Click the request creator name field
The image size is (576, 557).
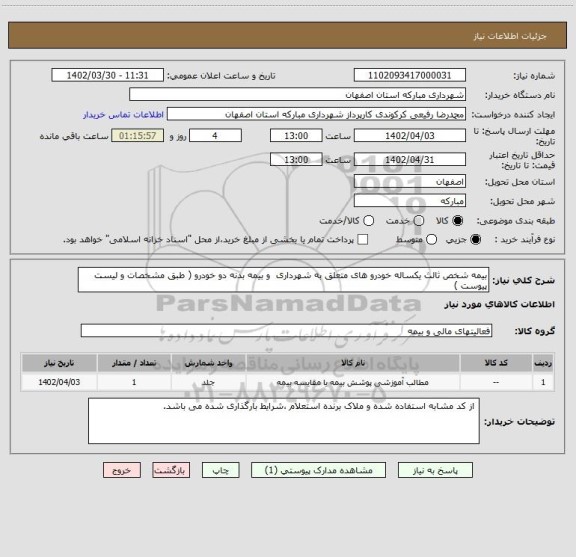point(316,114)
